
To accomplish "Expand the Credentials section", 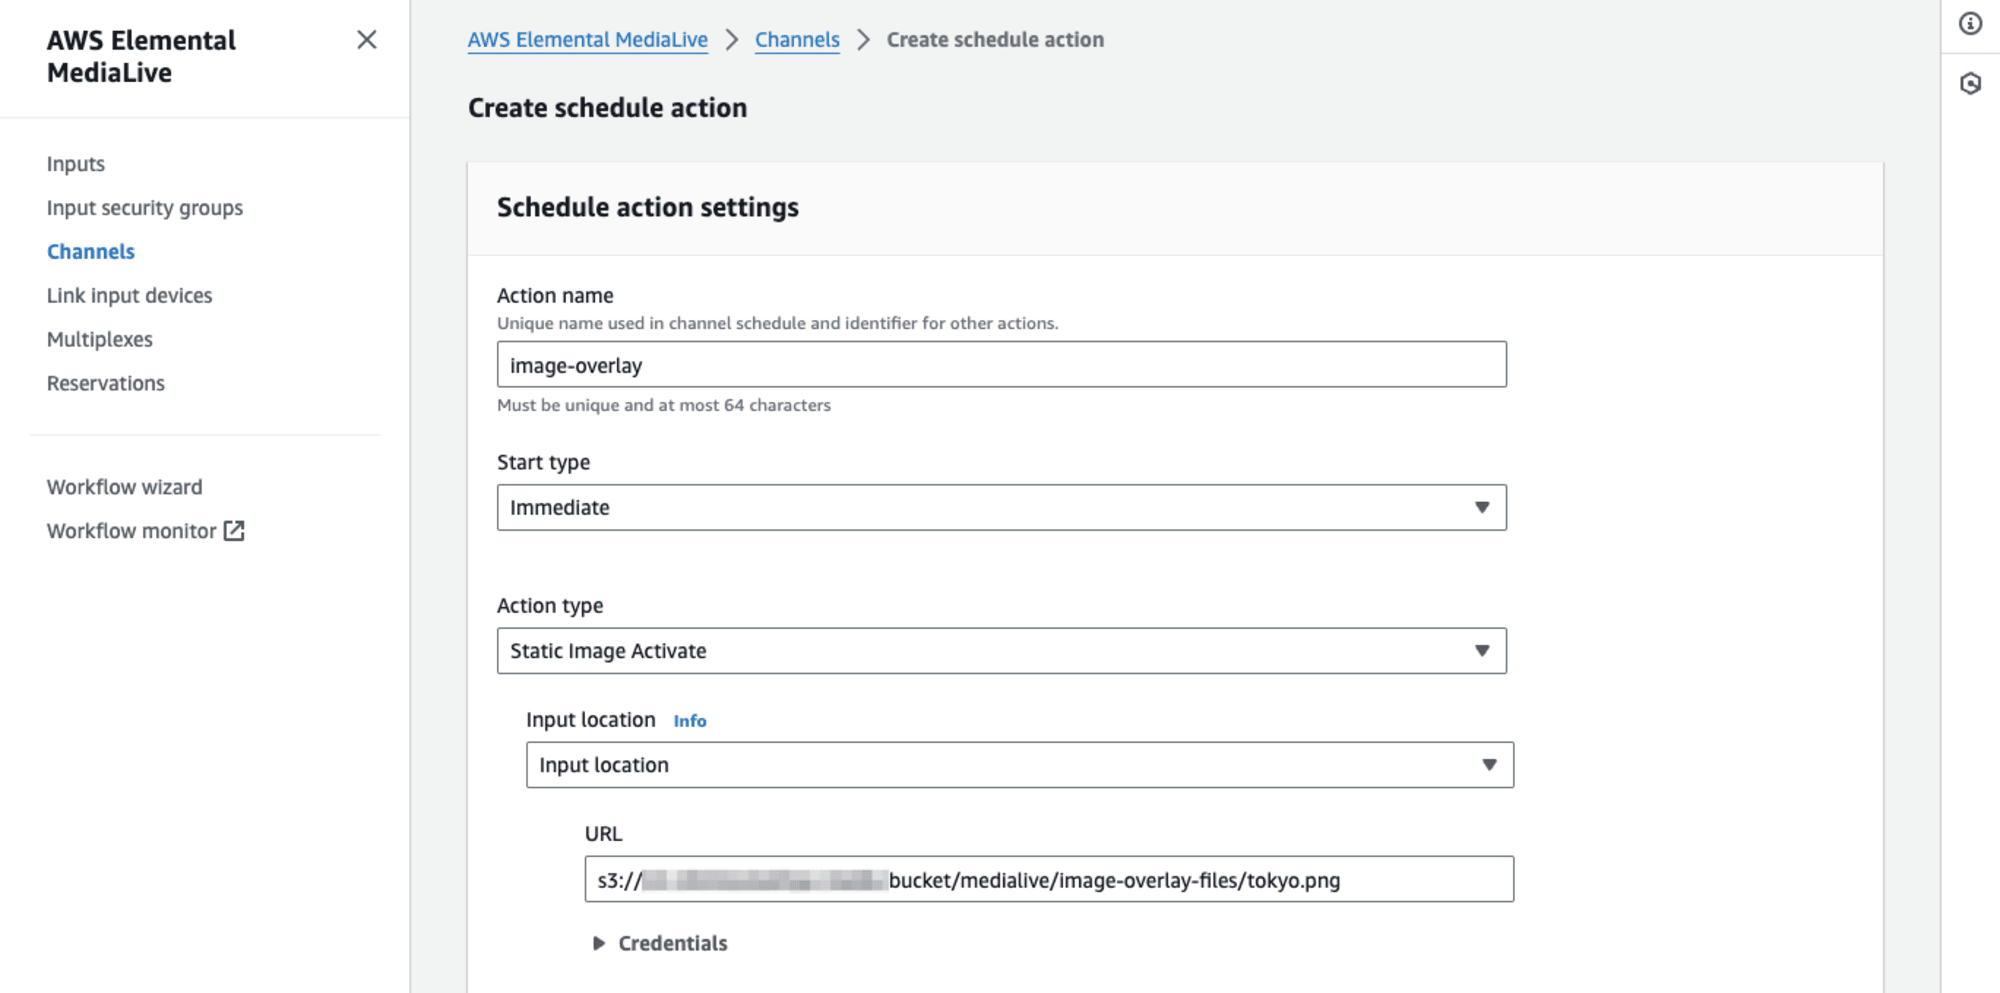I will [660, 944].
